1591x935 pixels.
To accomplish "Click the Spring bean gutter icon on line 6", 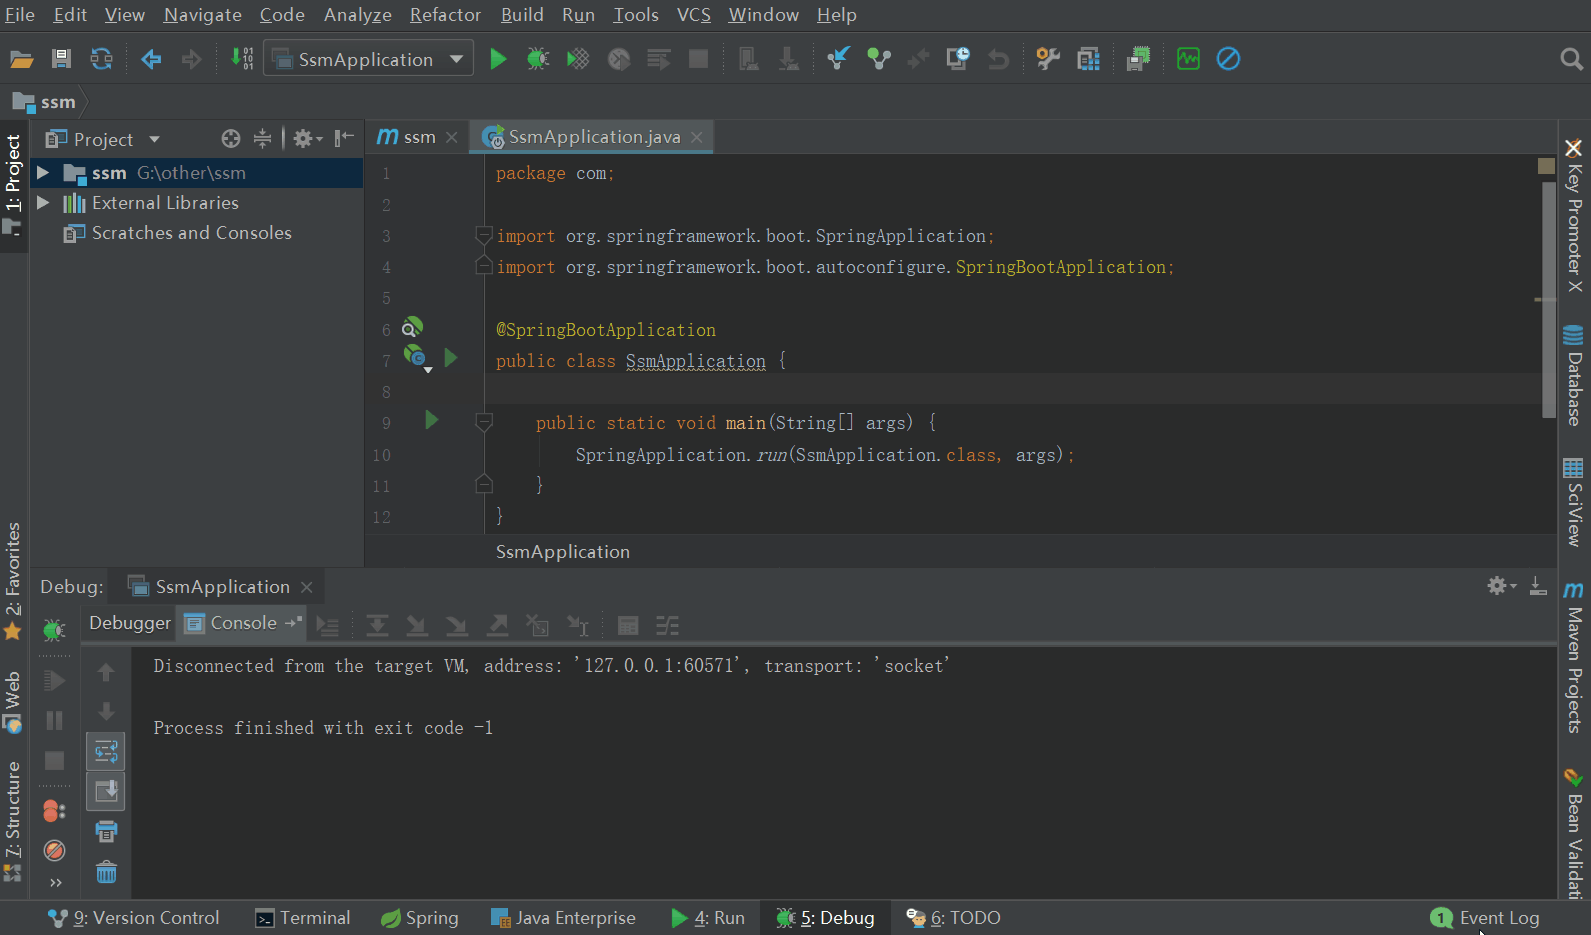I will (x=412, y=328).
